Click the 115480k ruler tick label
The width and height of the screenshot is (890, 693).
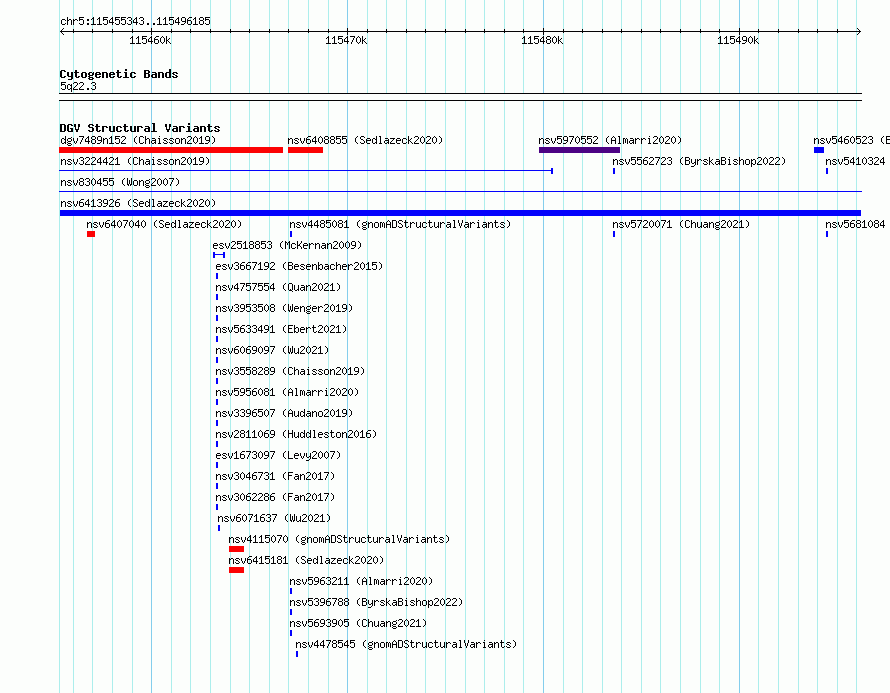(542, 40)
